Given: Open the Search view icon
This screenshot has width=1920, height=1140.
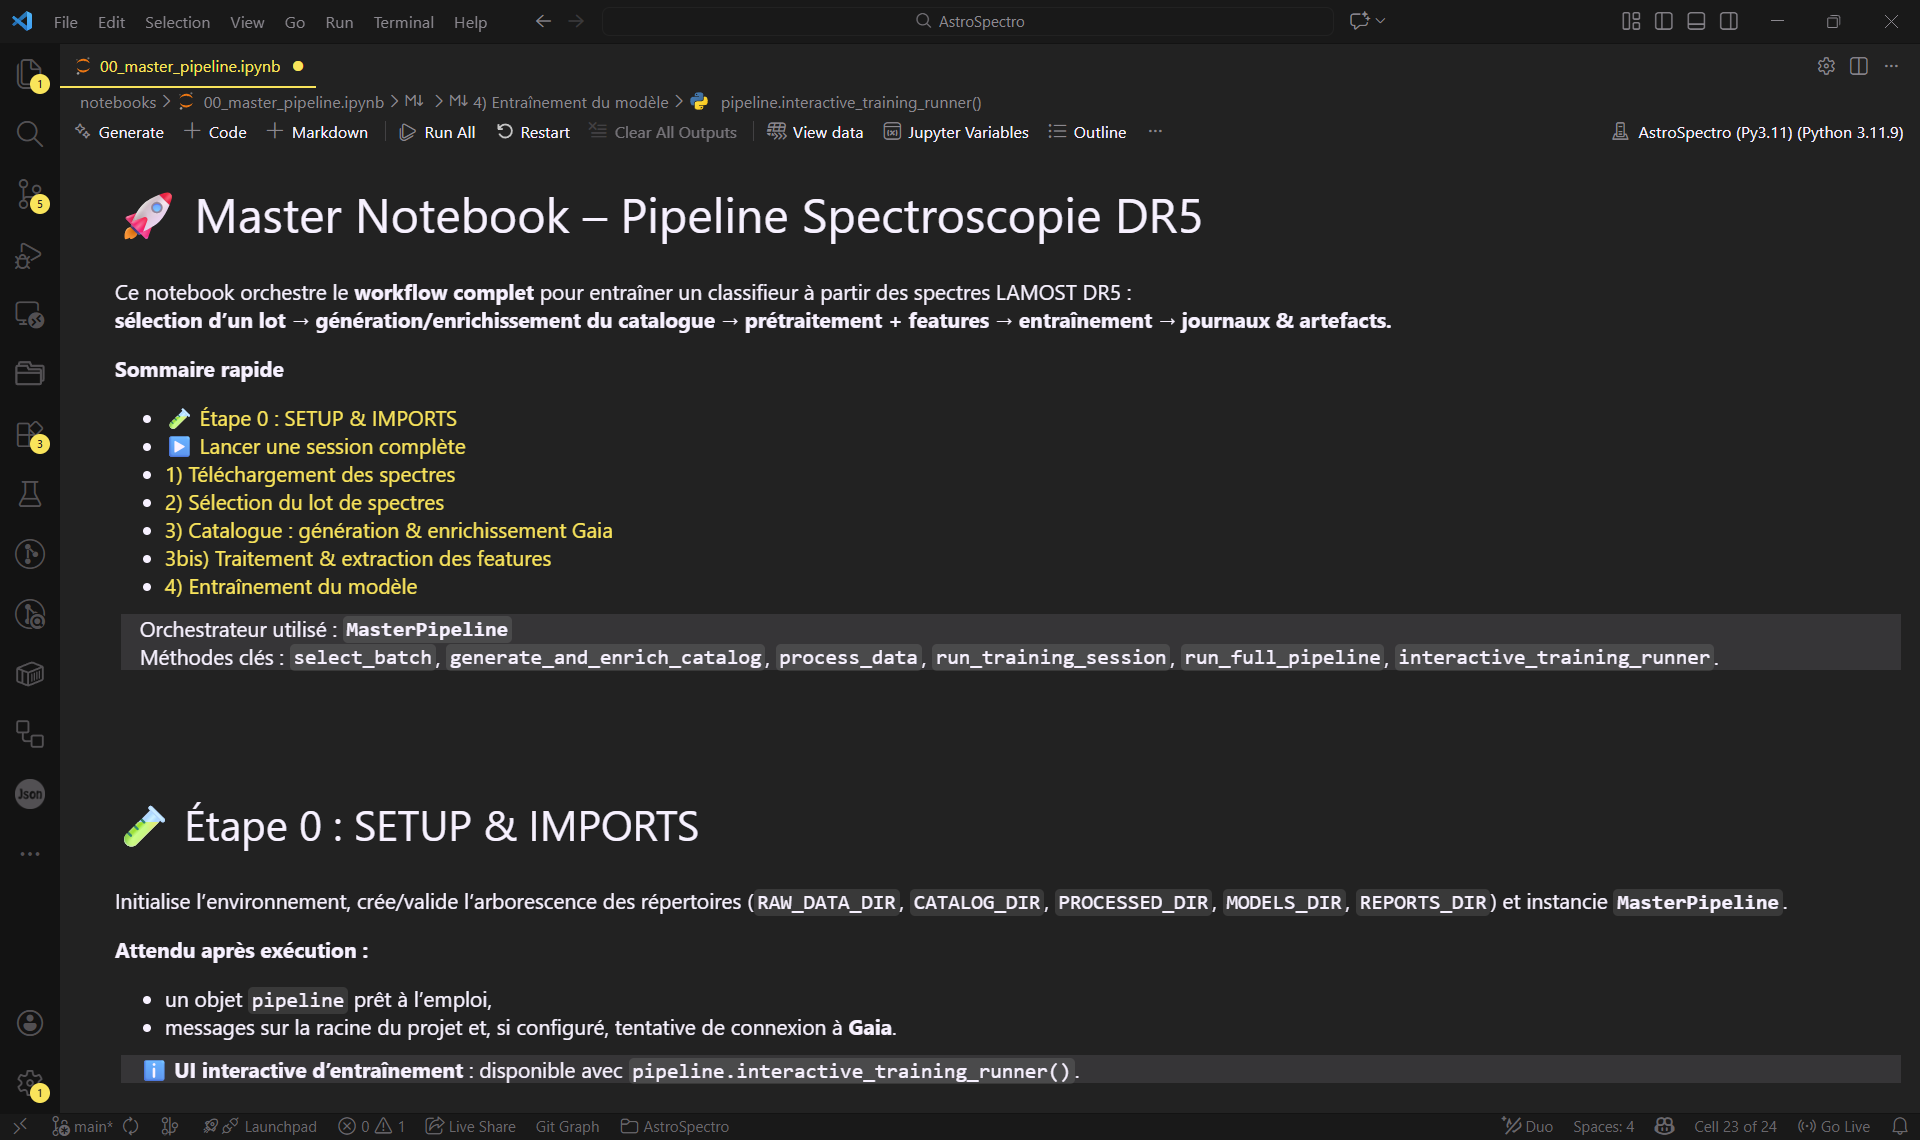Looking at the screenshot, I should (29, 134).
